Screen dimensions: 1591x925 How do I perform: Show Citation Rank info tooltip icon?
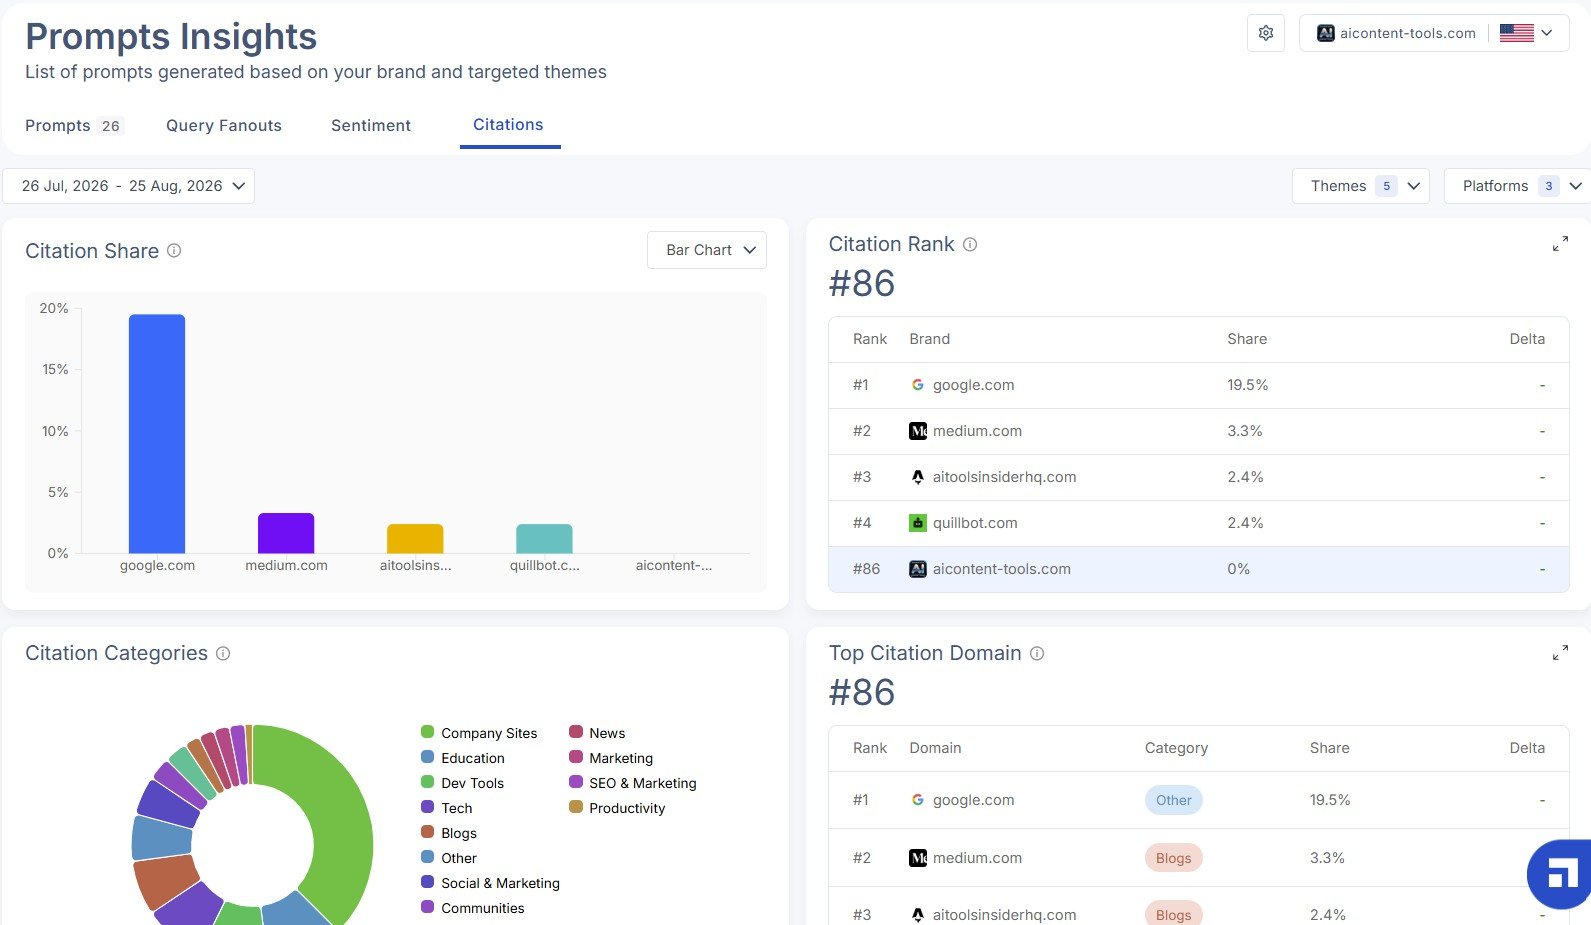click(970, 244)
